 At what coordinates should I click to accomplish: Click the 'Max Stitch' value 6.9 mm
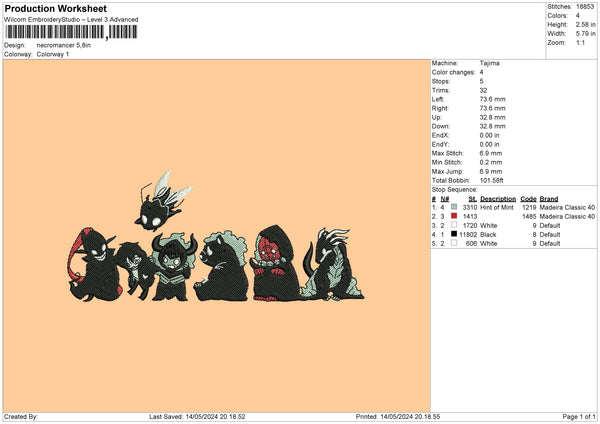491,153
